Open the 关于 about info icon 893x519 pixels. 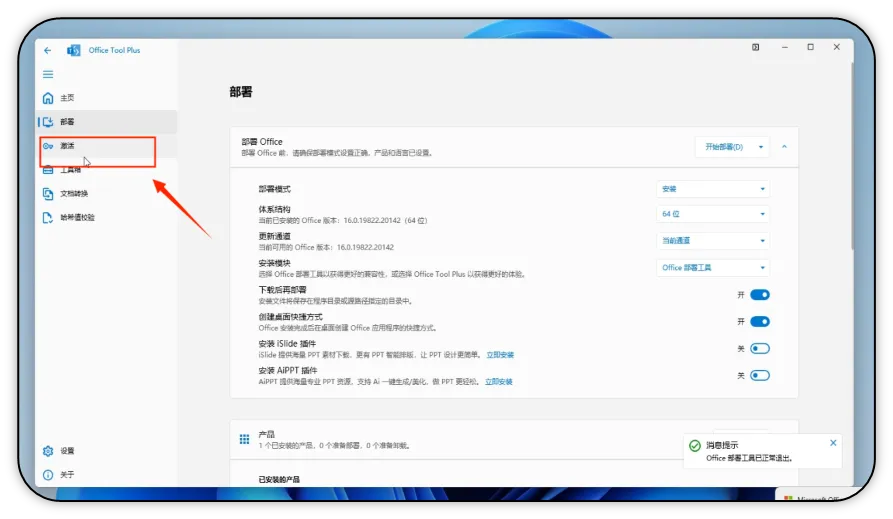[48, 475]
